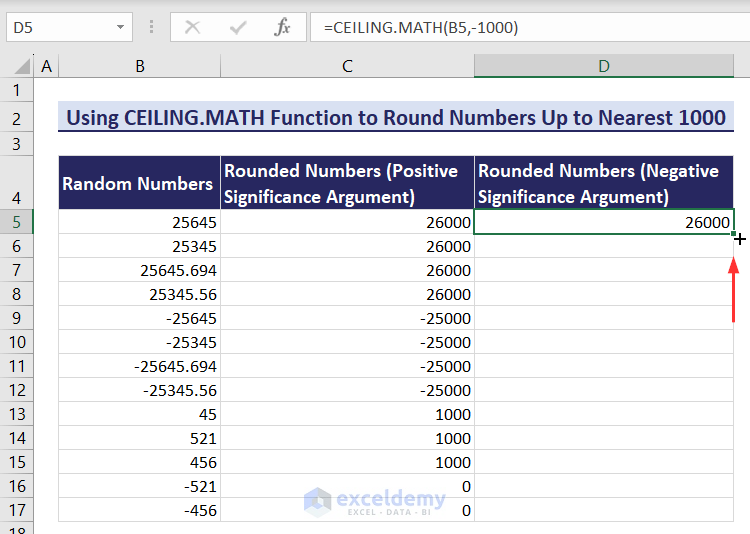The width and height of the screenshot is (750, 534).
Task: Expand the Name Box dropdown arrow
Action: (x=121, y=28)
